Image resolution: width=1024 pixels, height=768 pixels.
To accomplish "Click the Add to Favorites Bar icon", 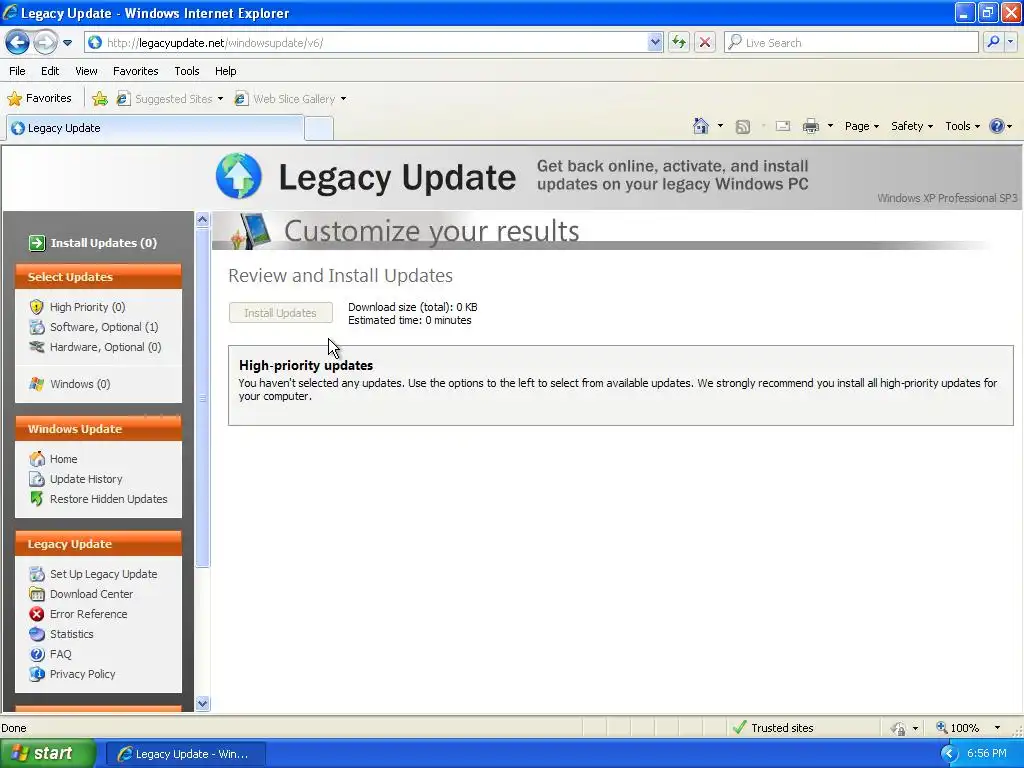I will (100, 99).
